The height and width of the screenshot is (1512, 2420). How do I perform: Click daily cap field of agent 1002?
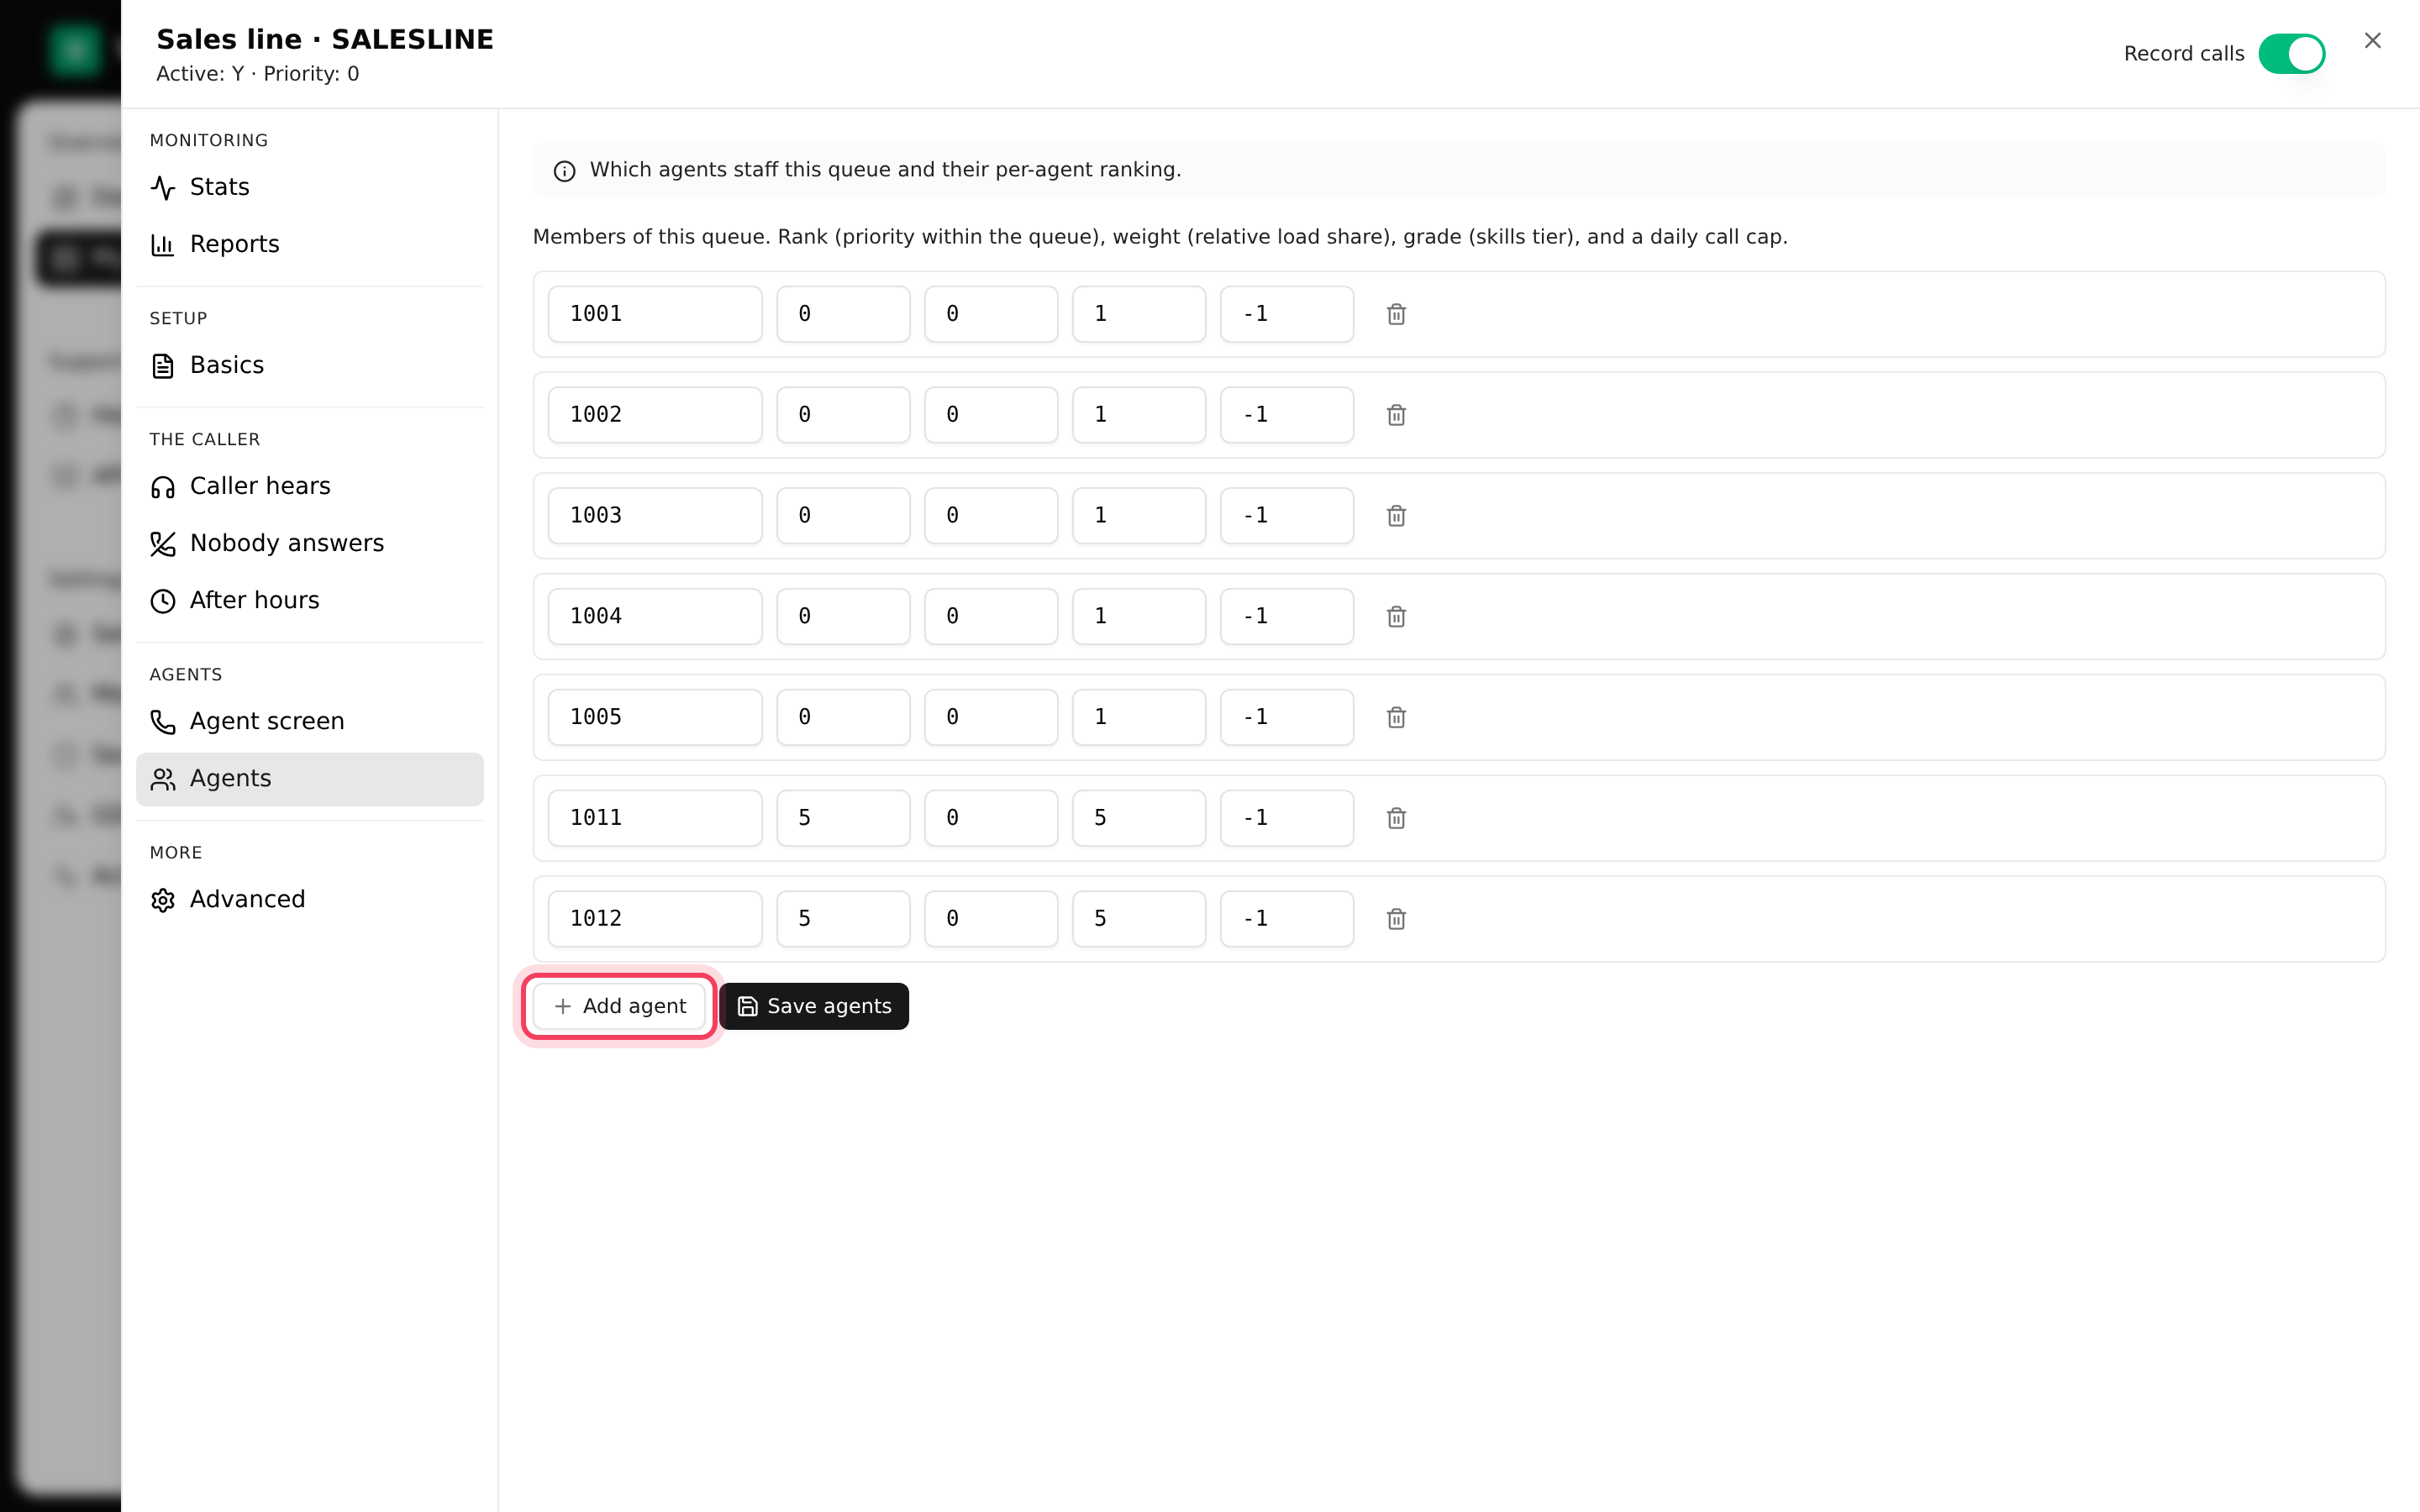click(x=1287, y=415)
